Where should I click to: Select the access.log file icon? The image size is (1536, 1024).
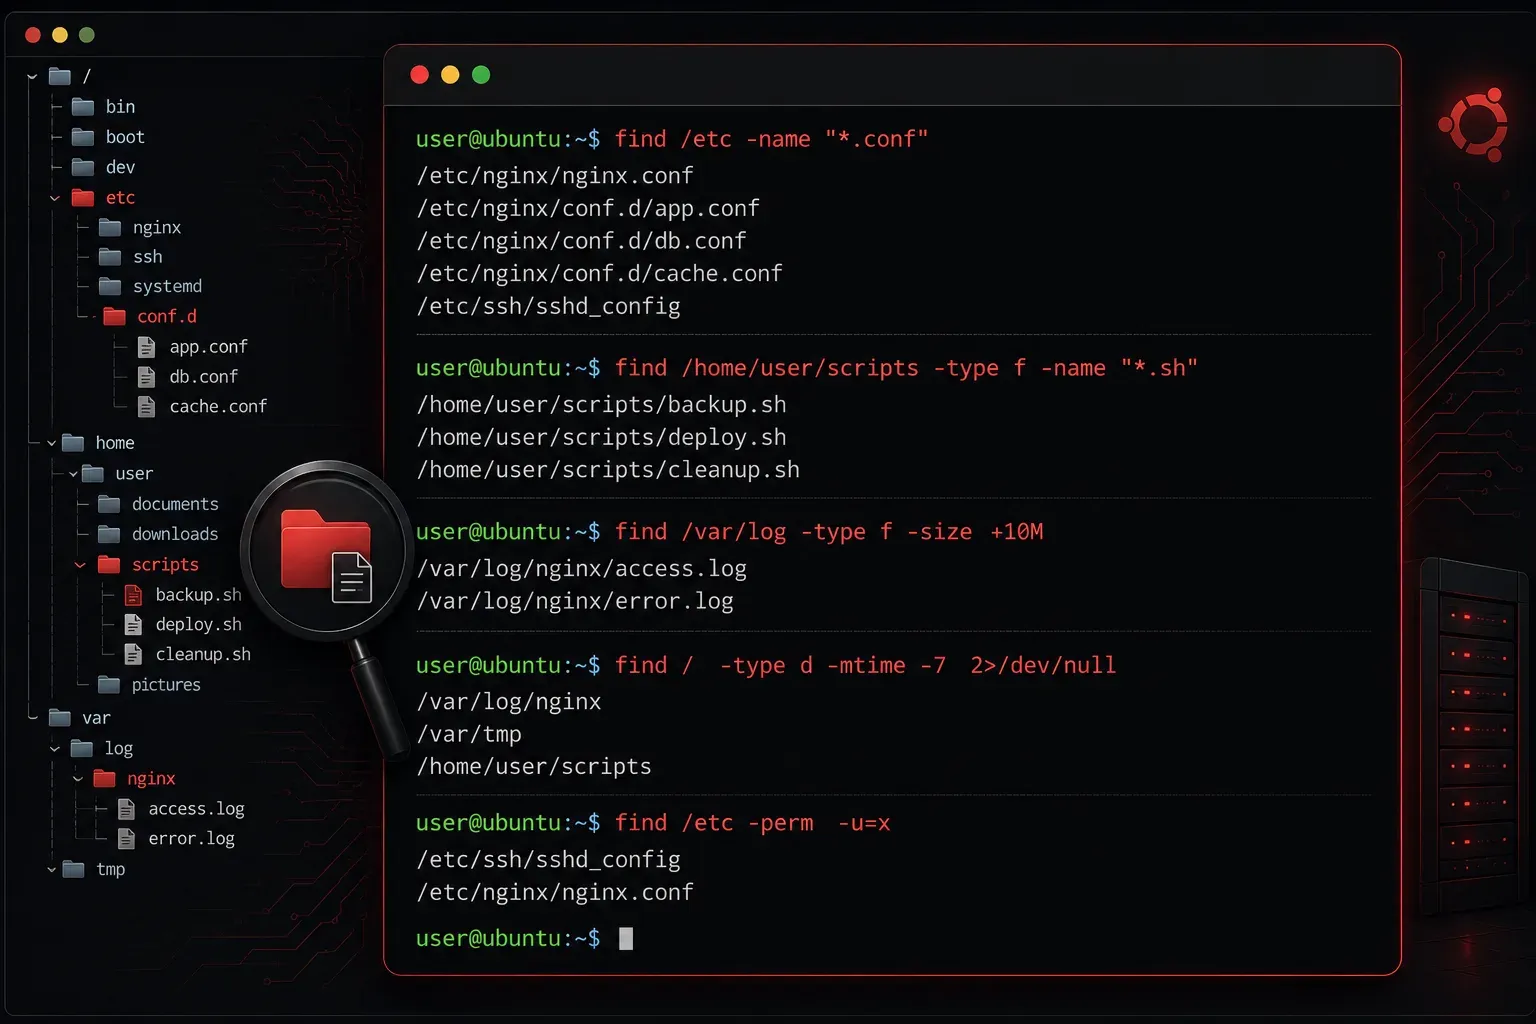point(127,809)
